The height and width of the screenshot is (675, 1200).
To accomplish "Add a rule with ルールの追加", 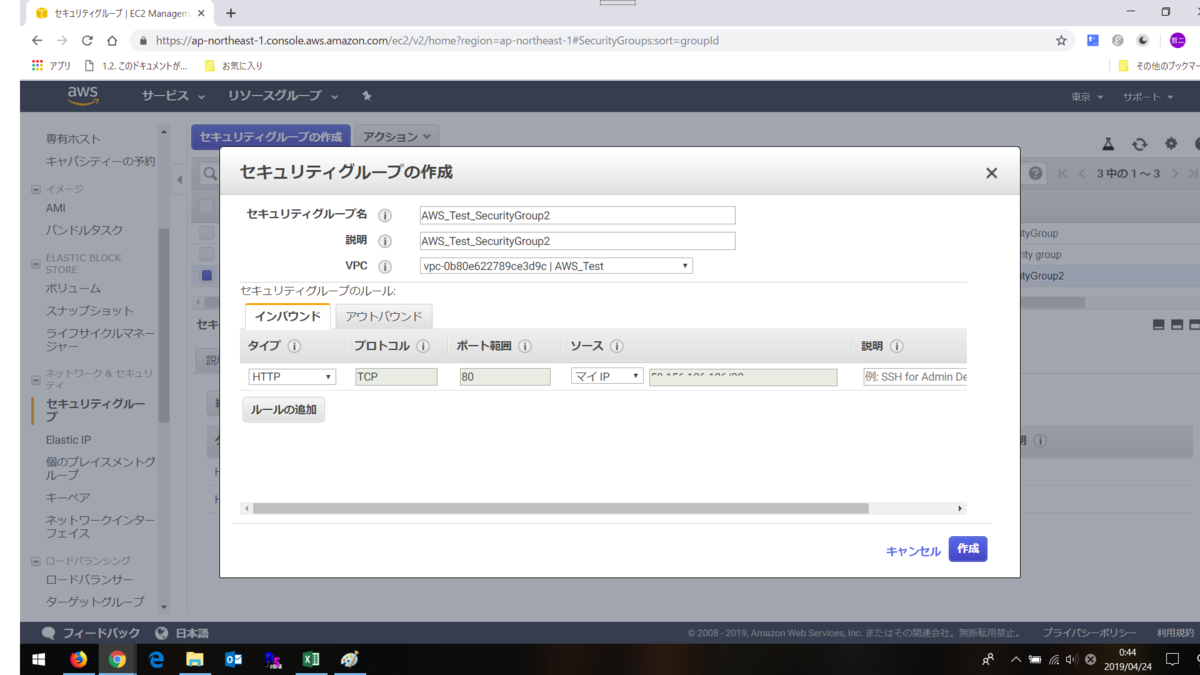I will coord(283,409).
